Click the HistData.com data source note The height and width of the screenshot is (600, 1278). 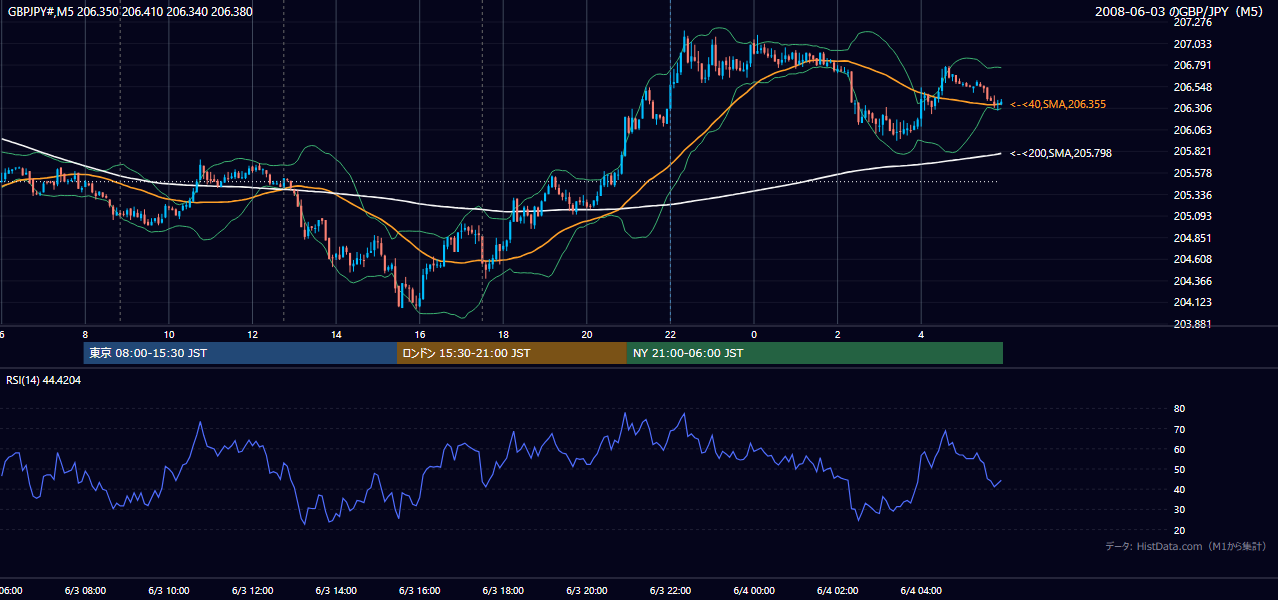pyautogui.click(x=1186, y=546)
